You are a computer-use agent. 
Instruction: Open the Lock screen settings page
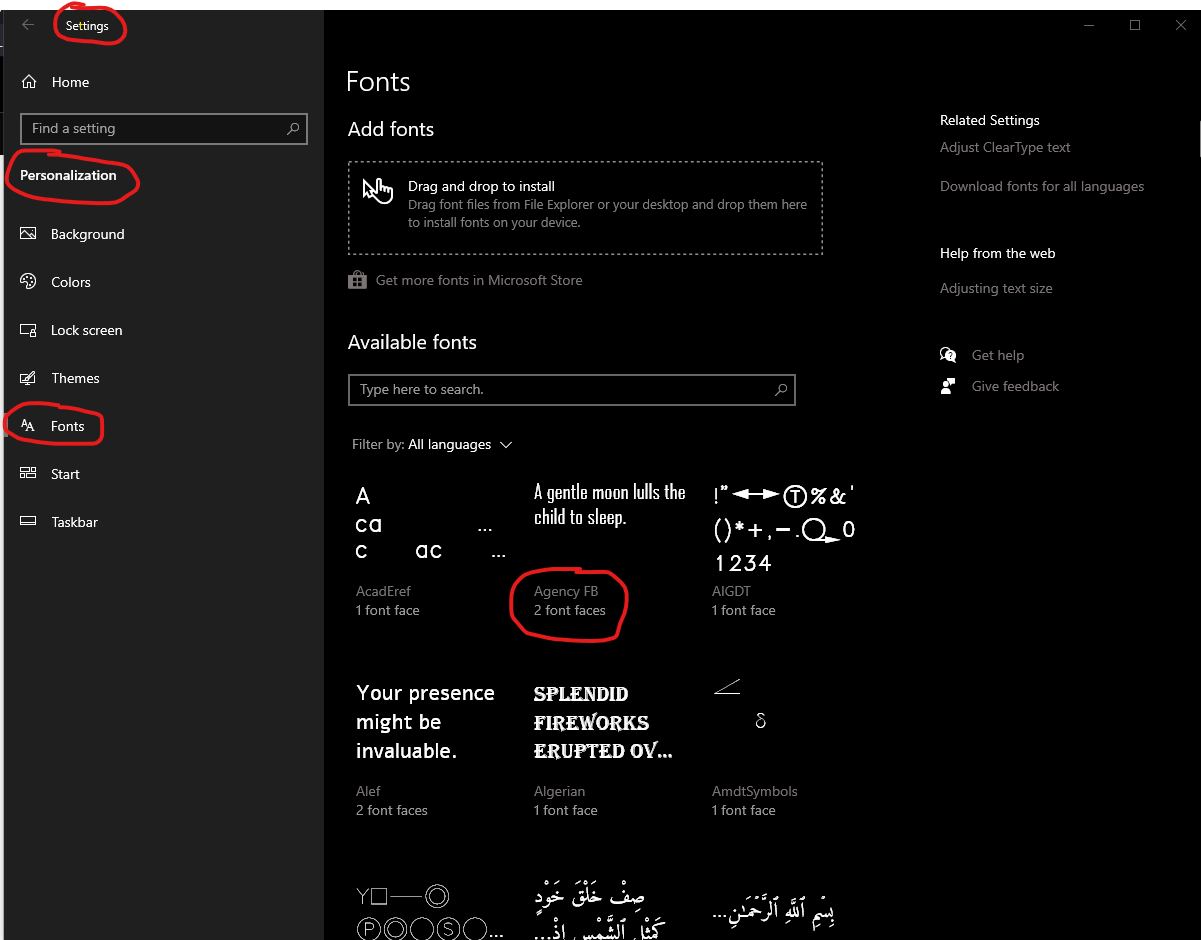[87, 330]
